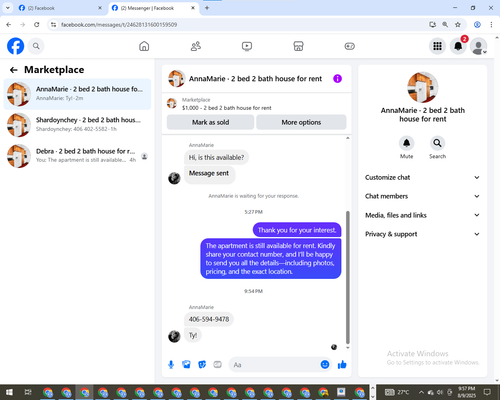
Task: Show hidden system tray icons chevron
Action: pyautogui.click(x=421, y=392)
